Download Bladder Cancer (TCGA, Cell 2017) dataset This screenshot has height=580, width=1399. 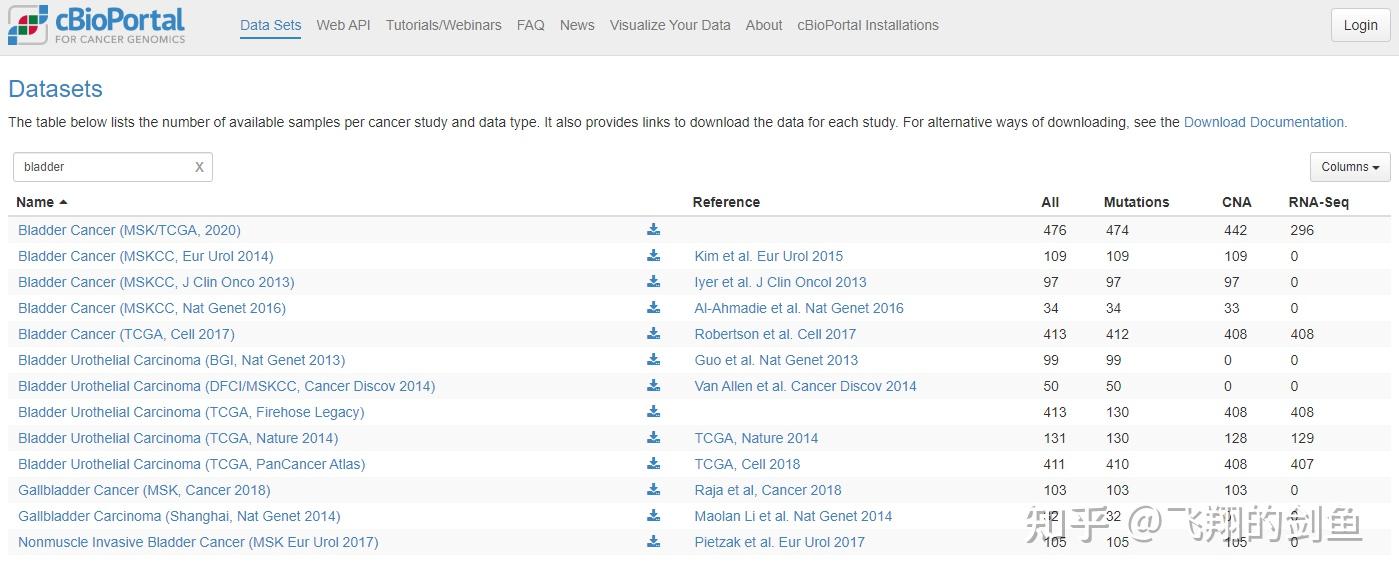click(653, 334)
